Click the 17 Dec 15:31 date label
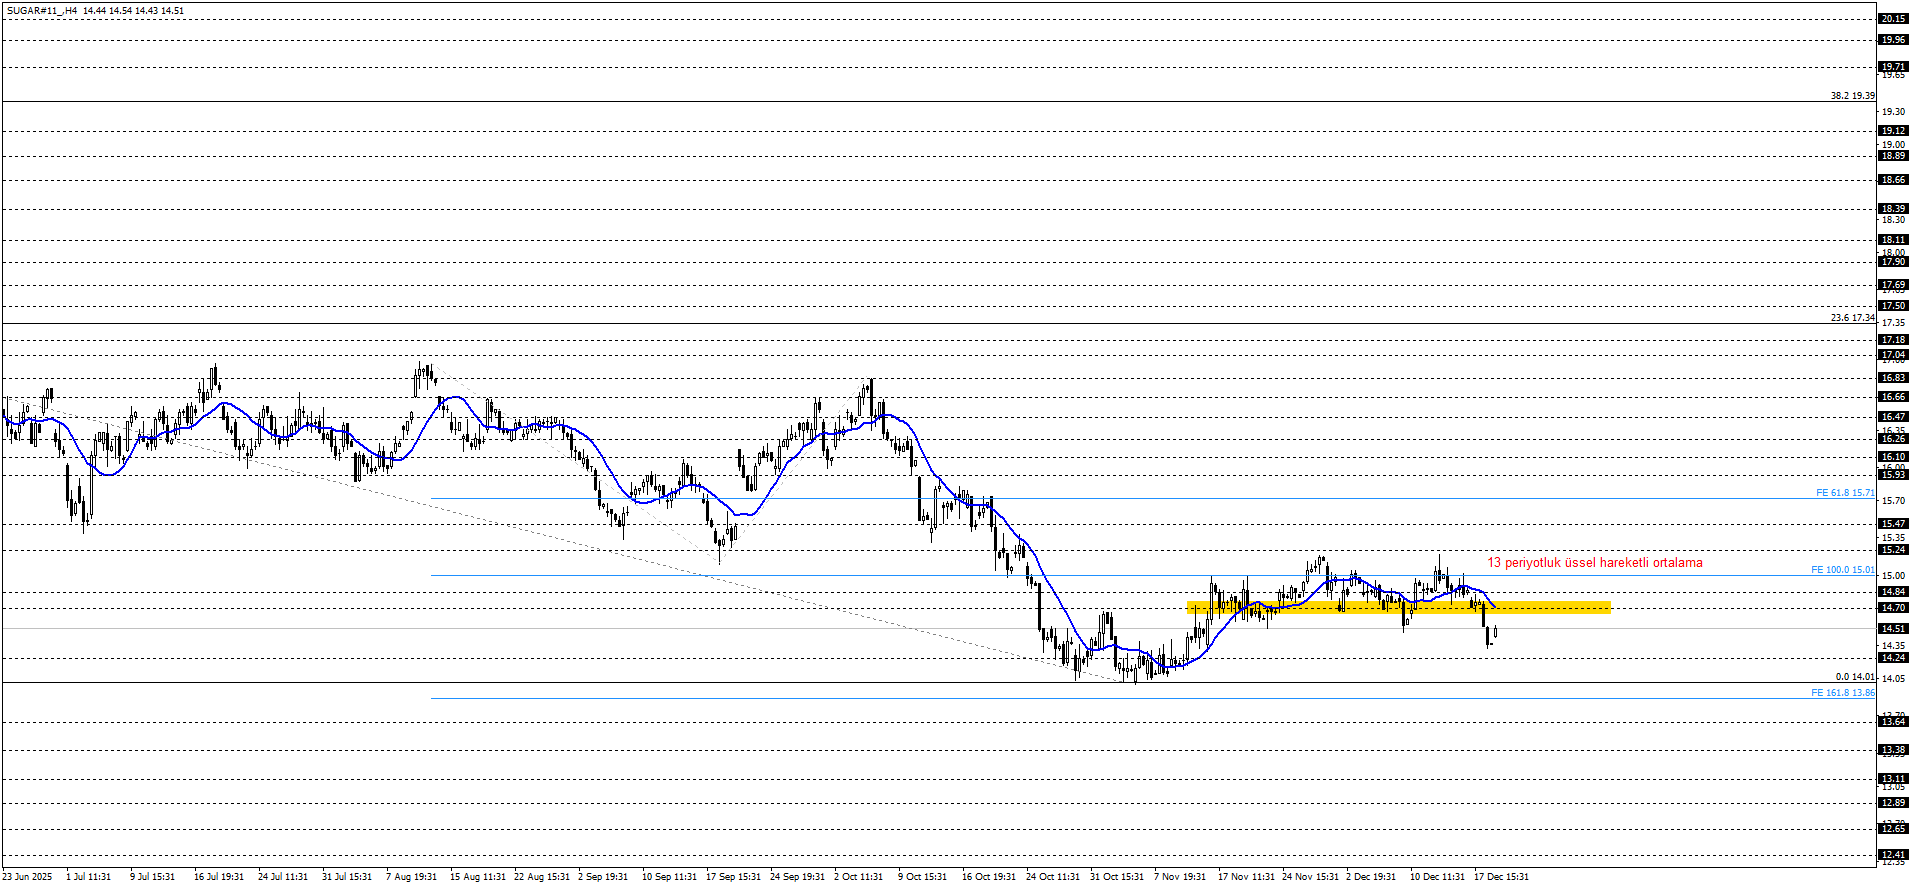The height and width of the screenshot is (888, 1916). coord(1501,877)
